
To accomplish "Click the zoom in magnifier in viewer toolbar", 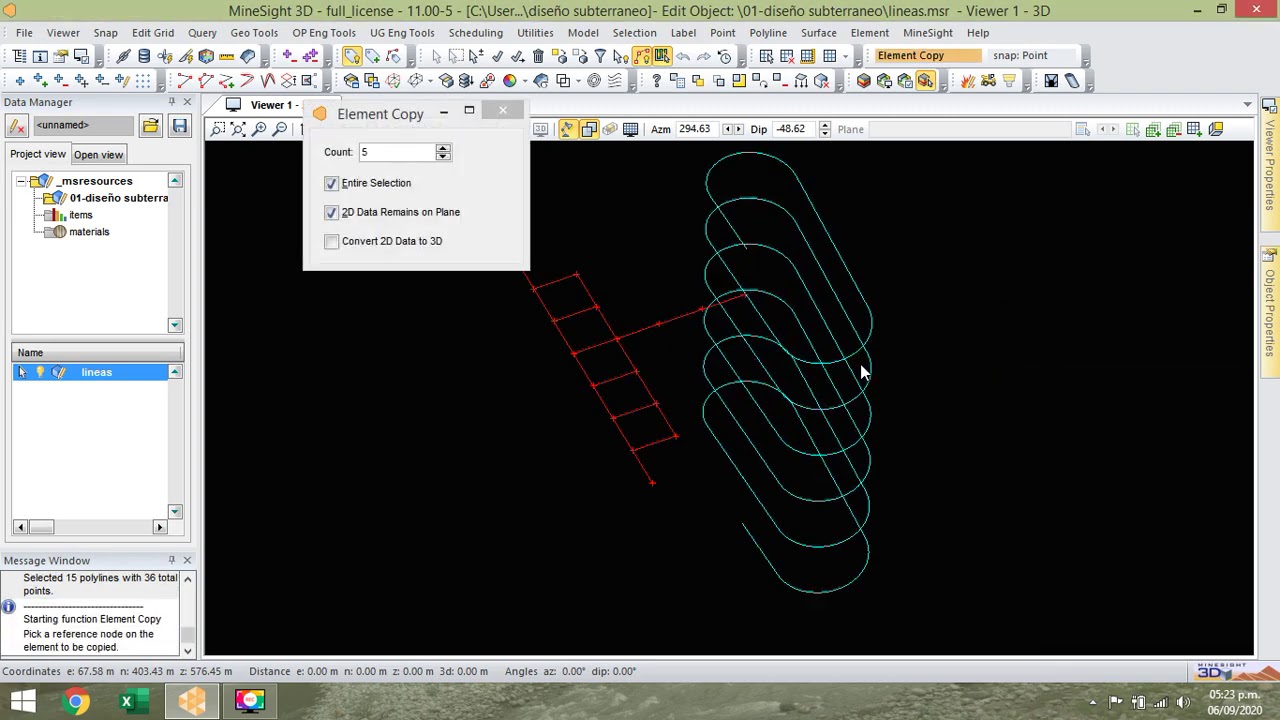I will coord(259,129).
